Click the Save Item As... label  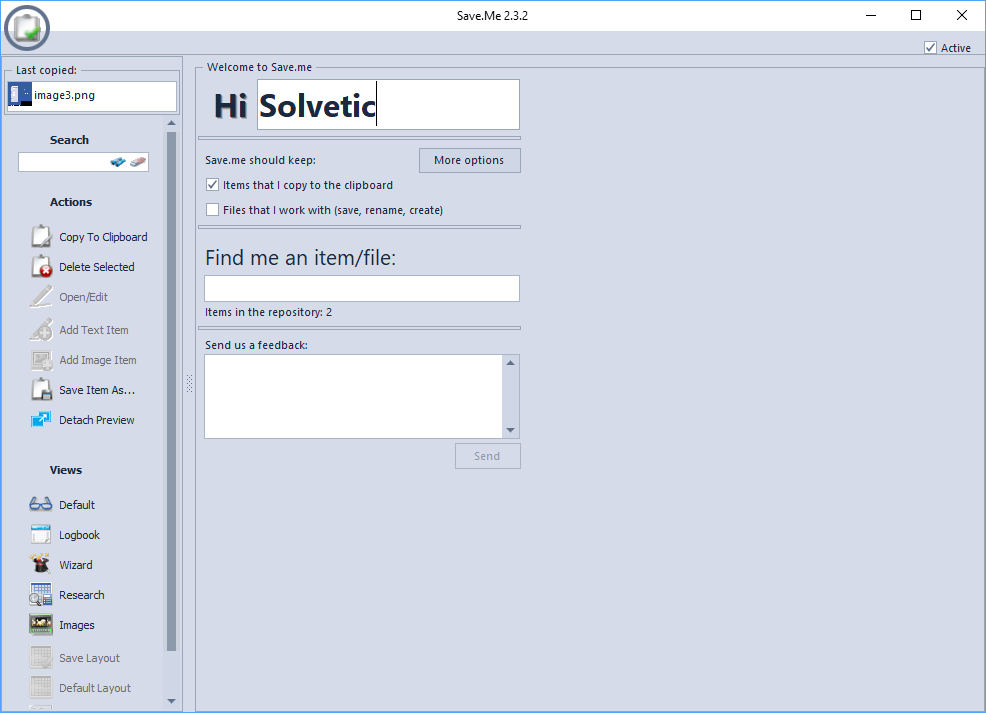[97, 390]
